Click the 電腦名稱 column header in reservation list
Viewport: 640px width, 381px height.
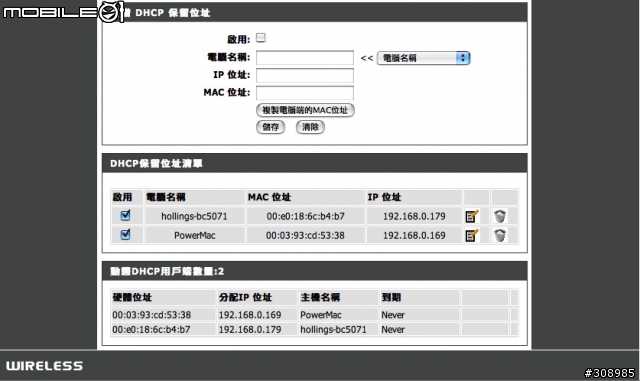coord(166,197)
